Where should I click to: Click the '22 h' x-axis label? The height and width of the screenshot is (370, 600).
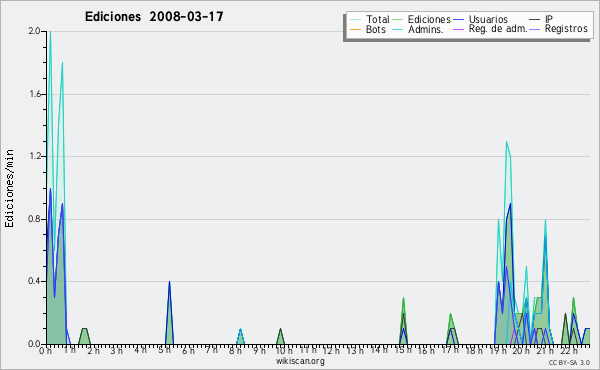point(569,351)
